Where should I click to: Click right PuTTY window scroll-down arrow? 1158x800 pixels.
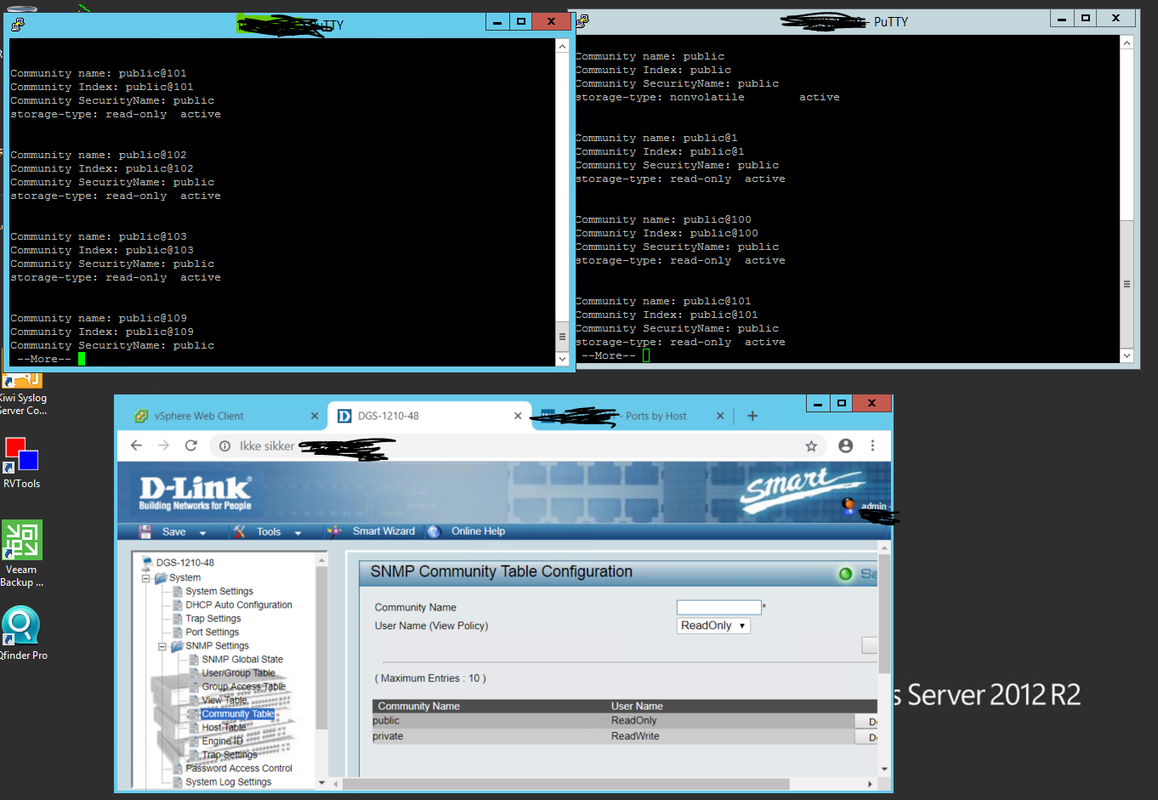pos(1126,355)
